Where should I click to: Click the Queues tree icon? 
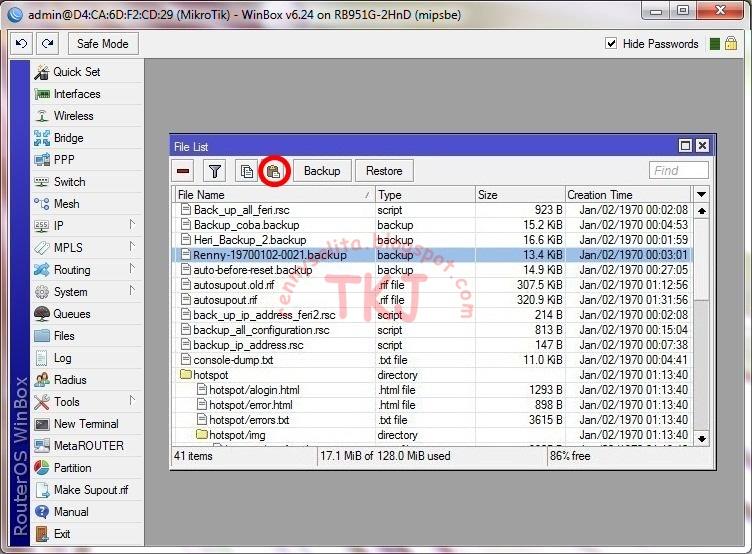coord(42,314)
